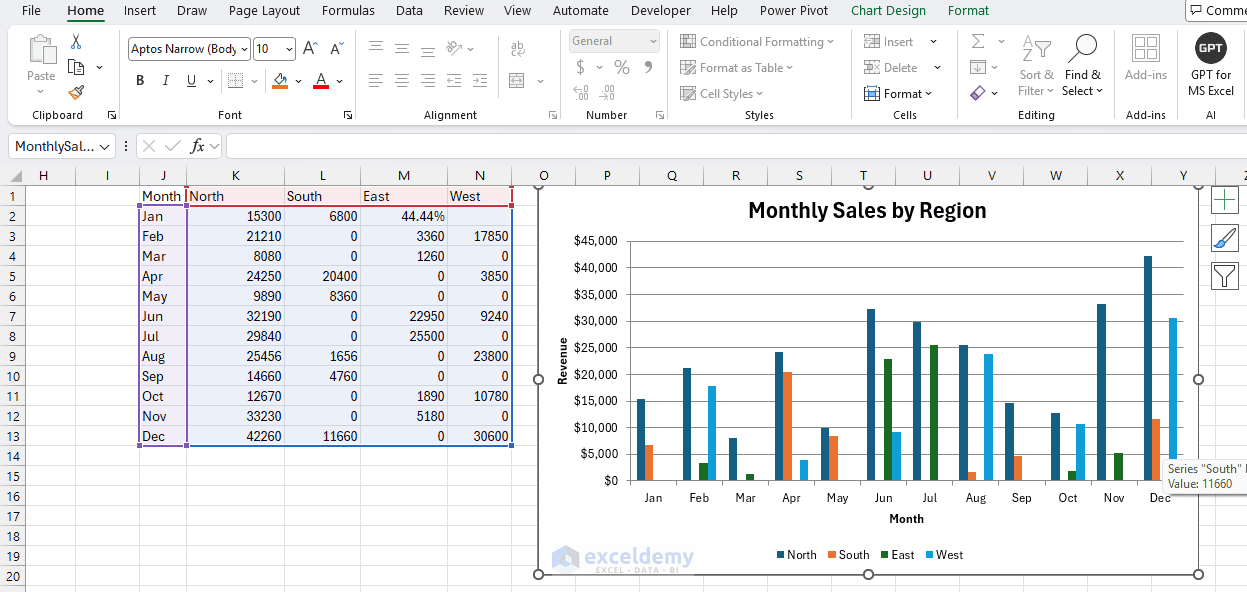Open the Page Layout tab
1247x592 pixels.
coord(264,11)
